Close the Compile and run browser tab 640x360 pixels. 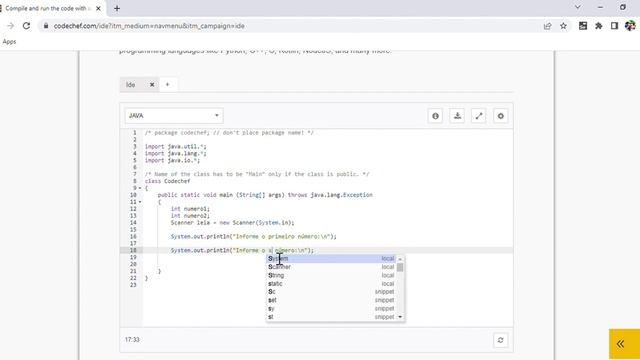coord(98,8)
